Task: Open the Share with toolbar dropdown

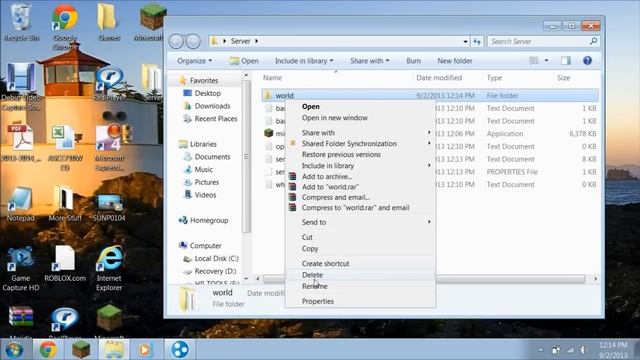Action: [x=370, y=61]
